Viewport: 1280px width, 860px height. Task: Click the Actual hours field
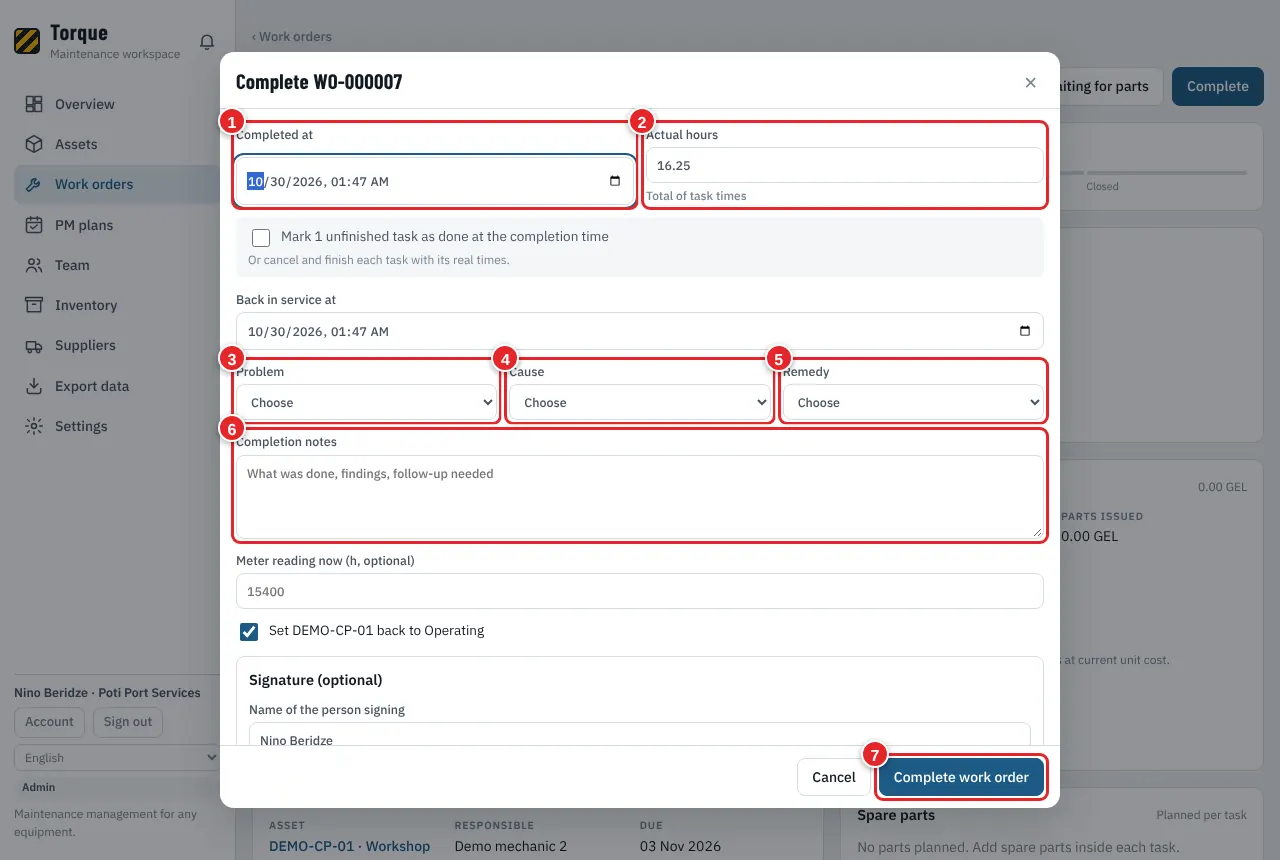click(x=844, y=165)
